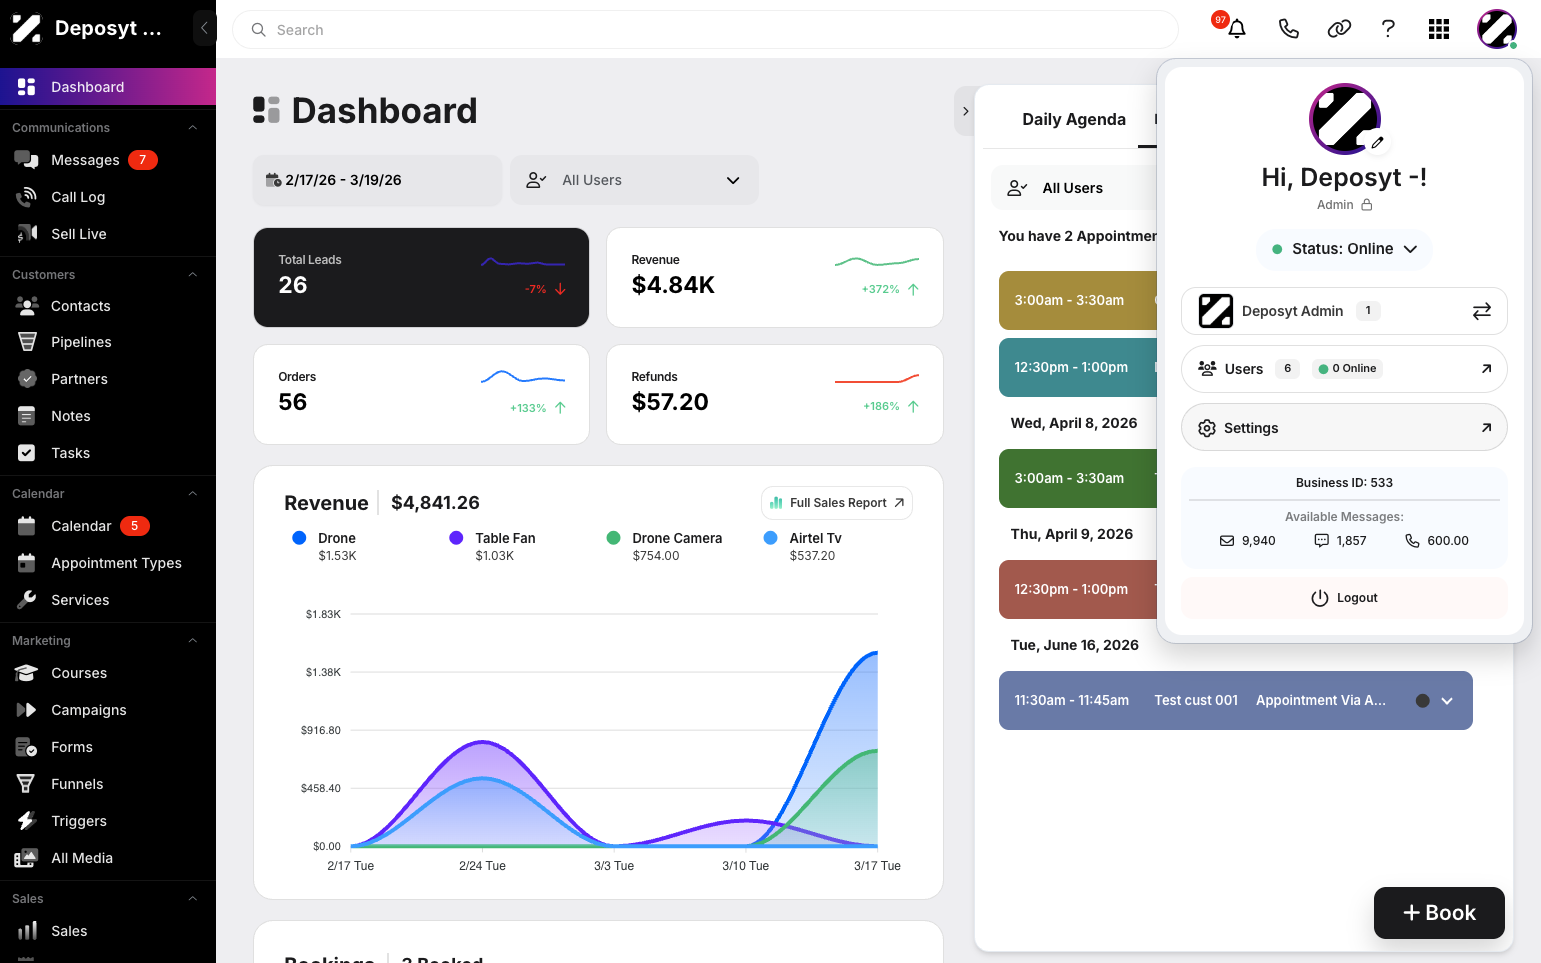Click the Search field

(705, 30)
